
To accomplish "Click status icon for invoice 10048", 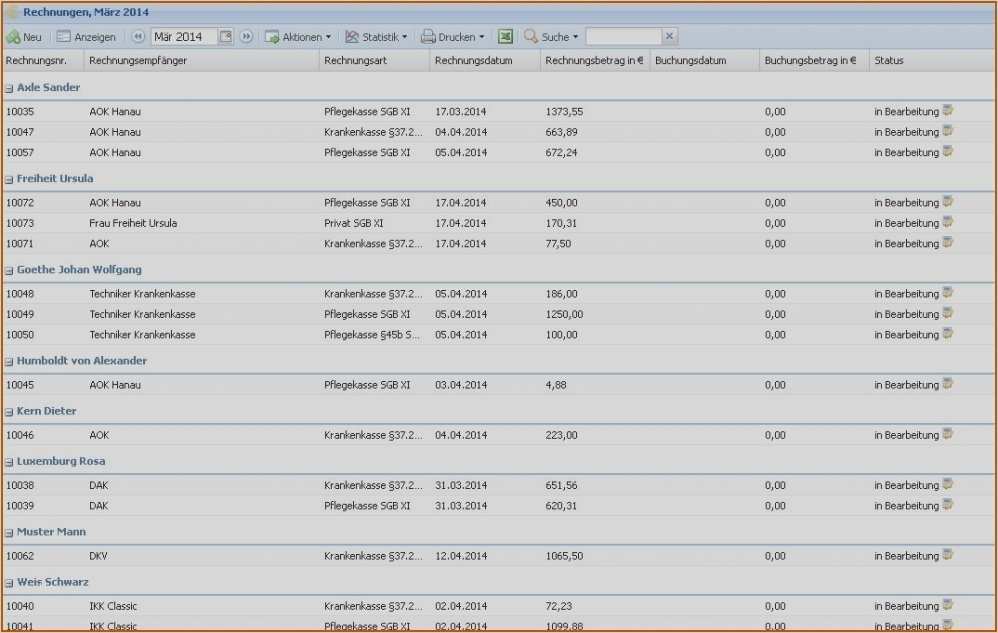I will [x=948, y=293].
